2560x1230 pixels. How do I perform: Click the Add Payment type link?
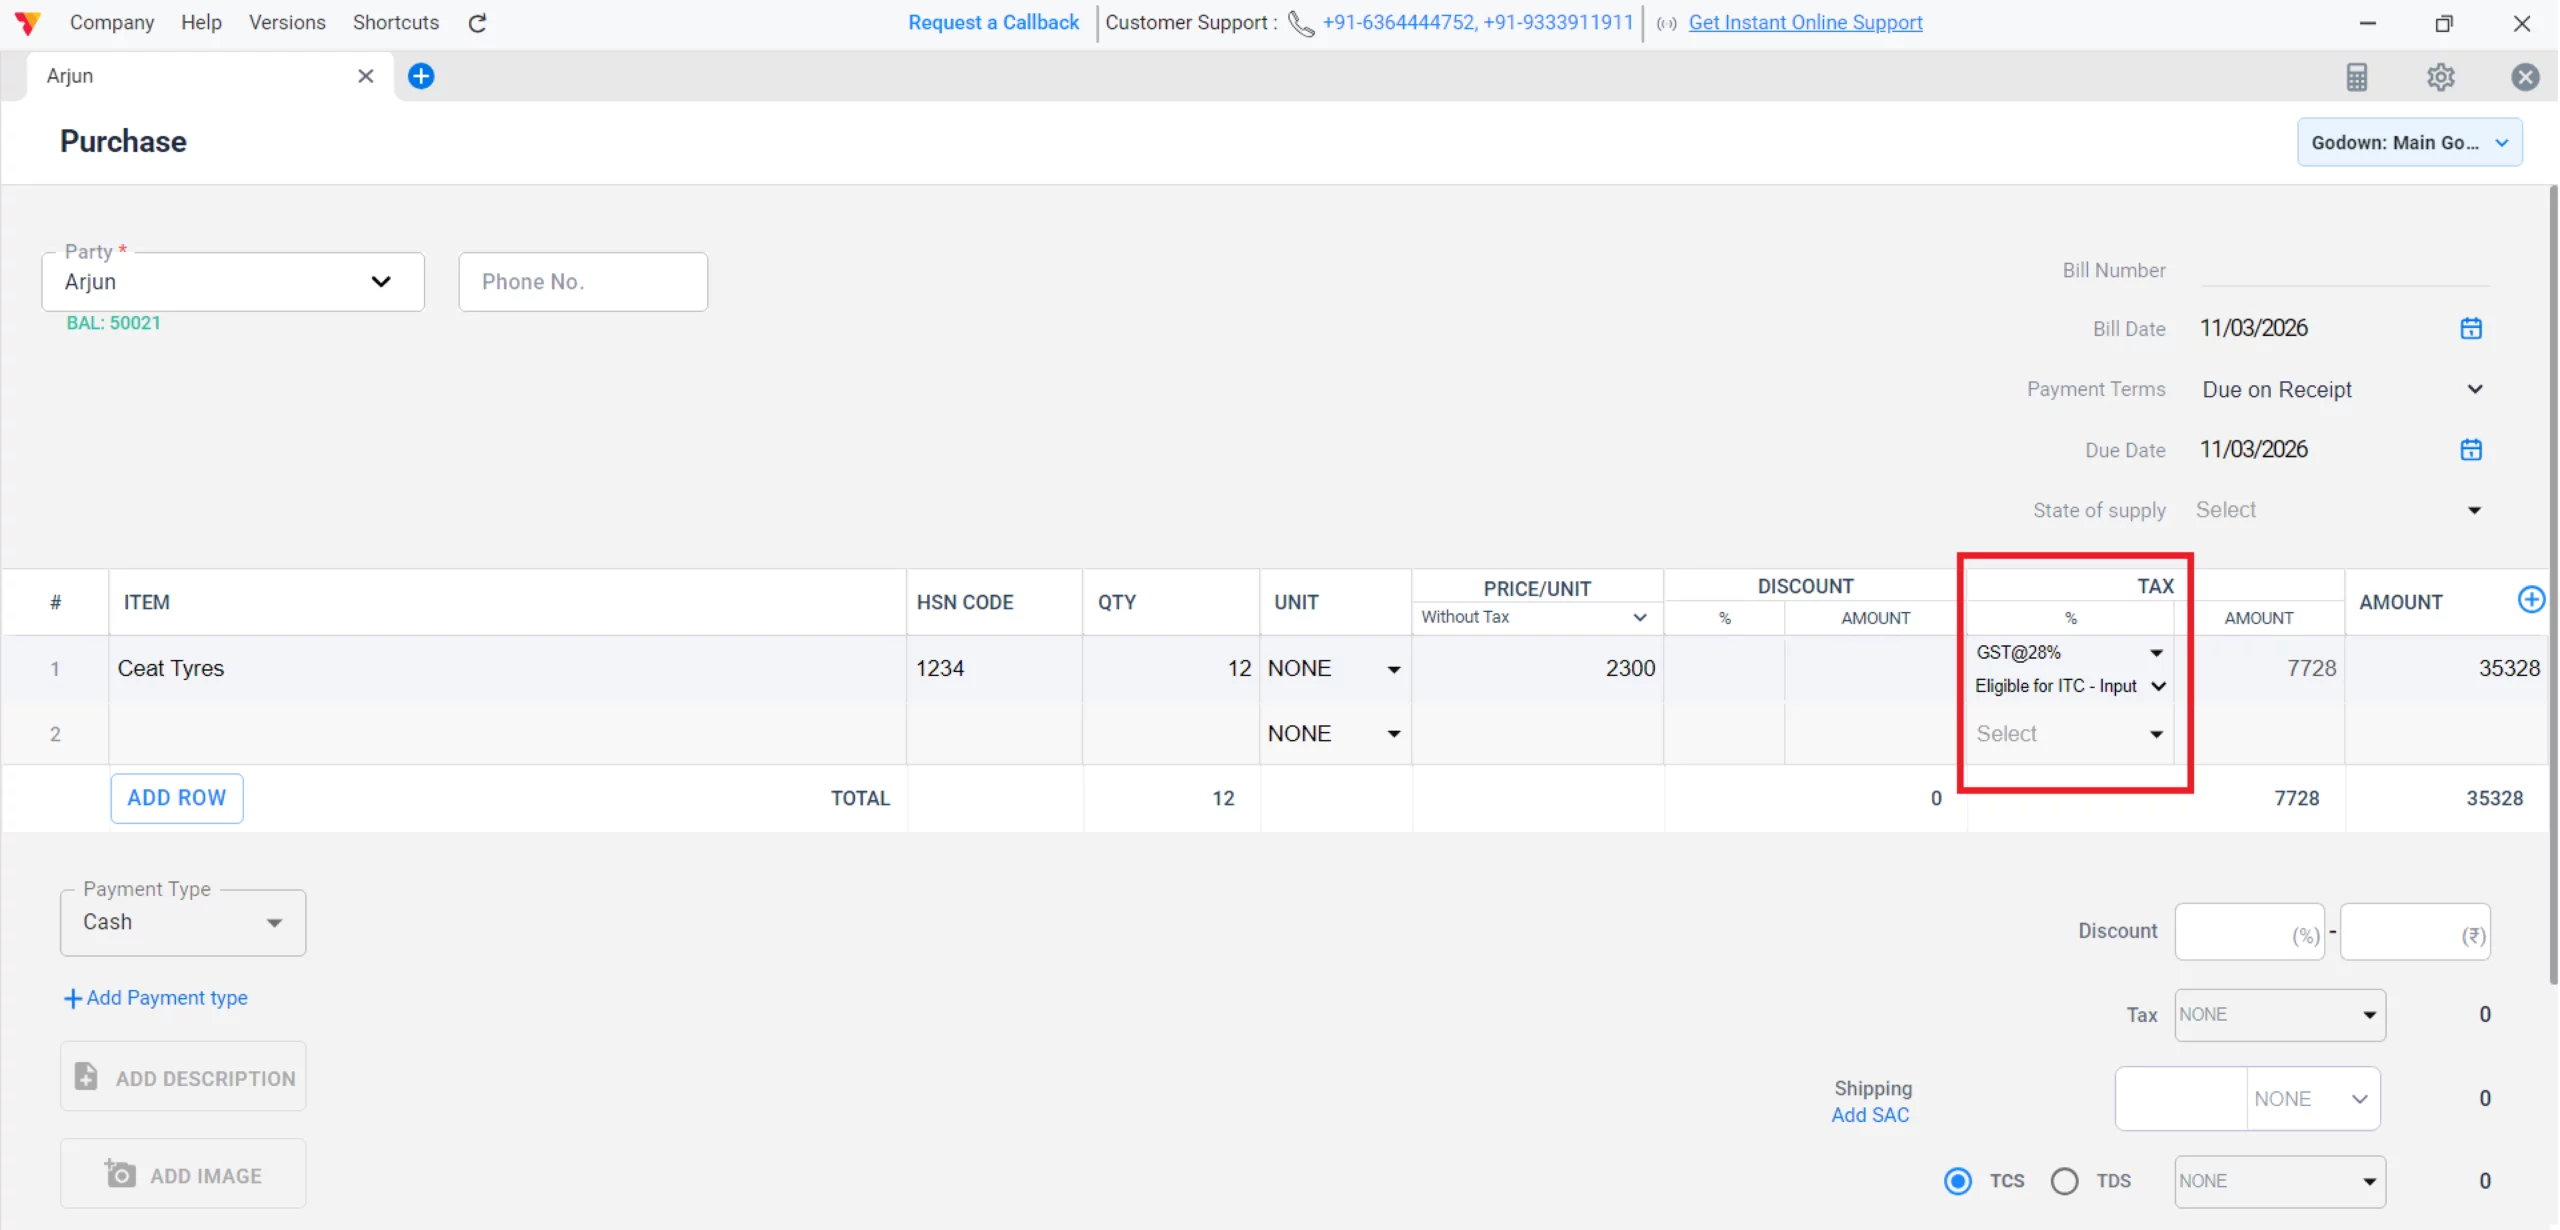coord(156,998)
